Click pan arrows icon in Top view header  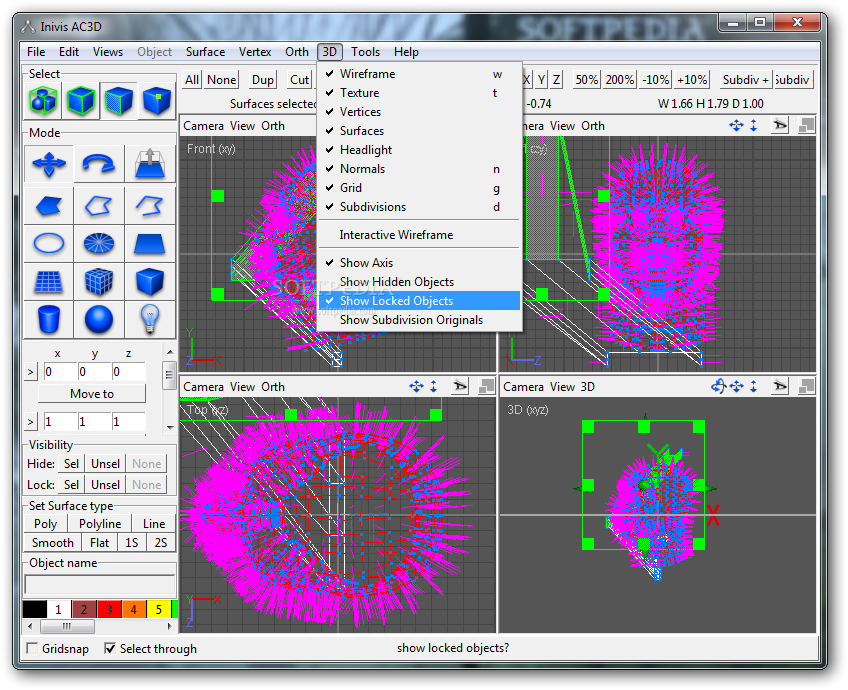point(416,386)
